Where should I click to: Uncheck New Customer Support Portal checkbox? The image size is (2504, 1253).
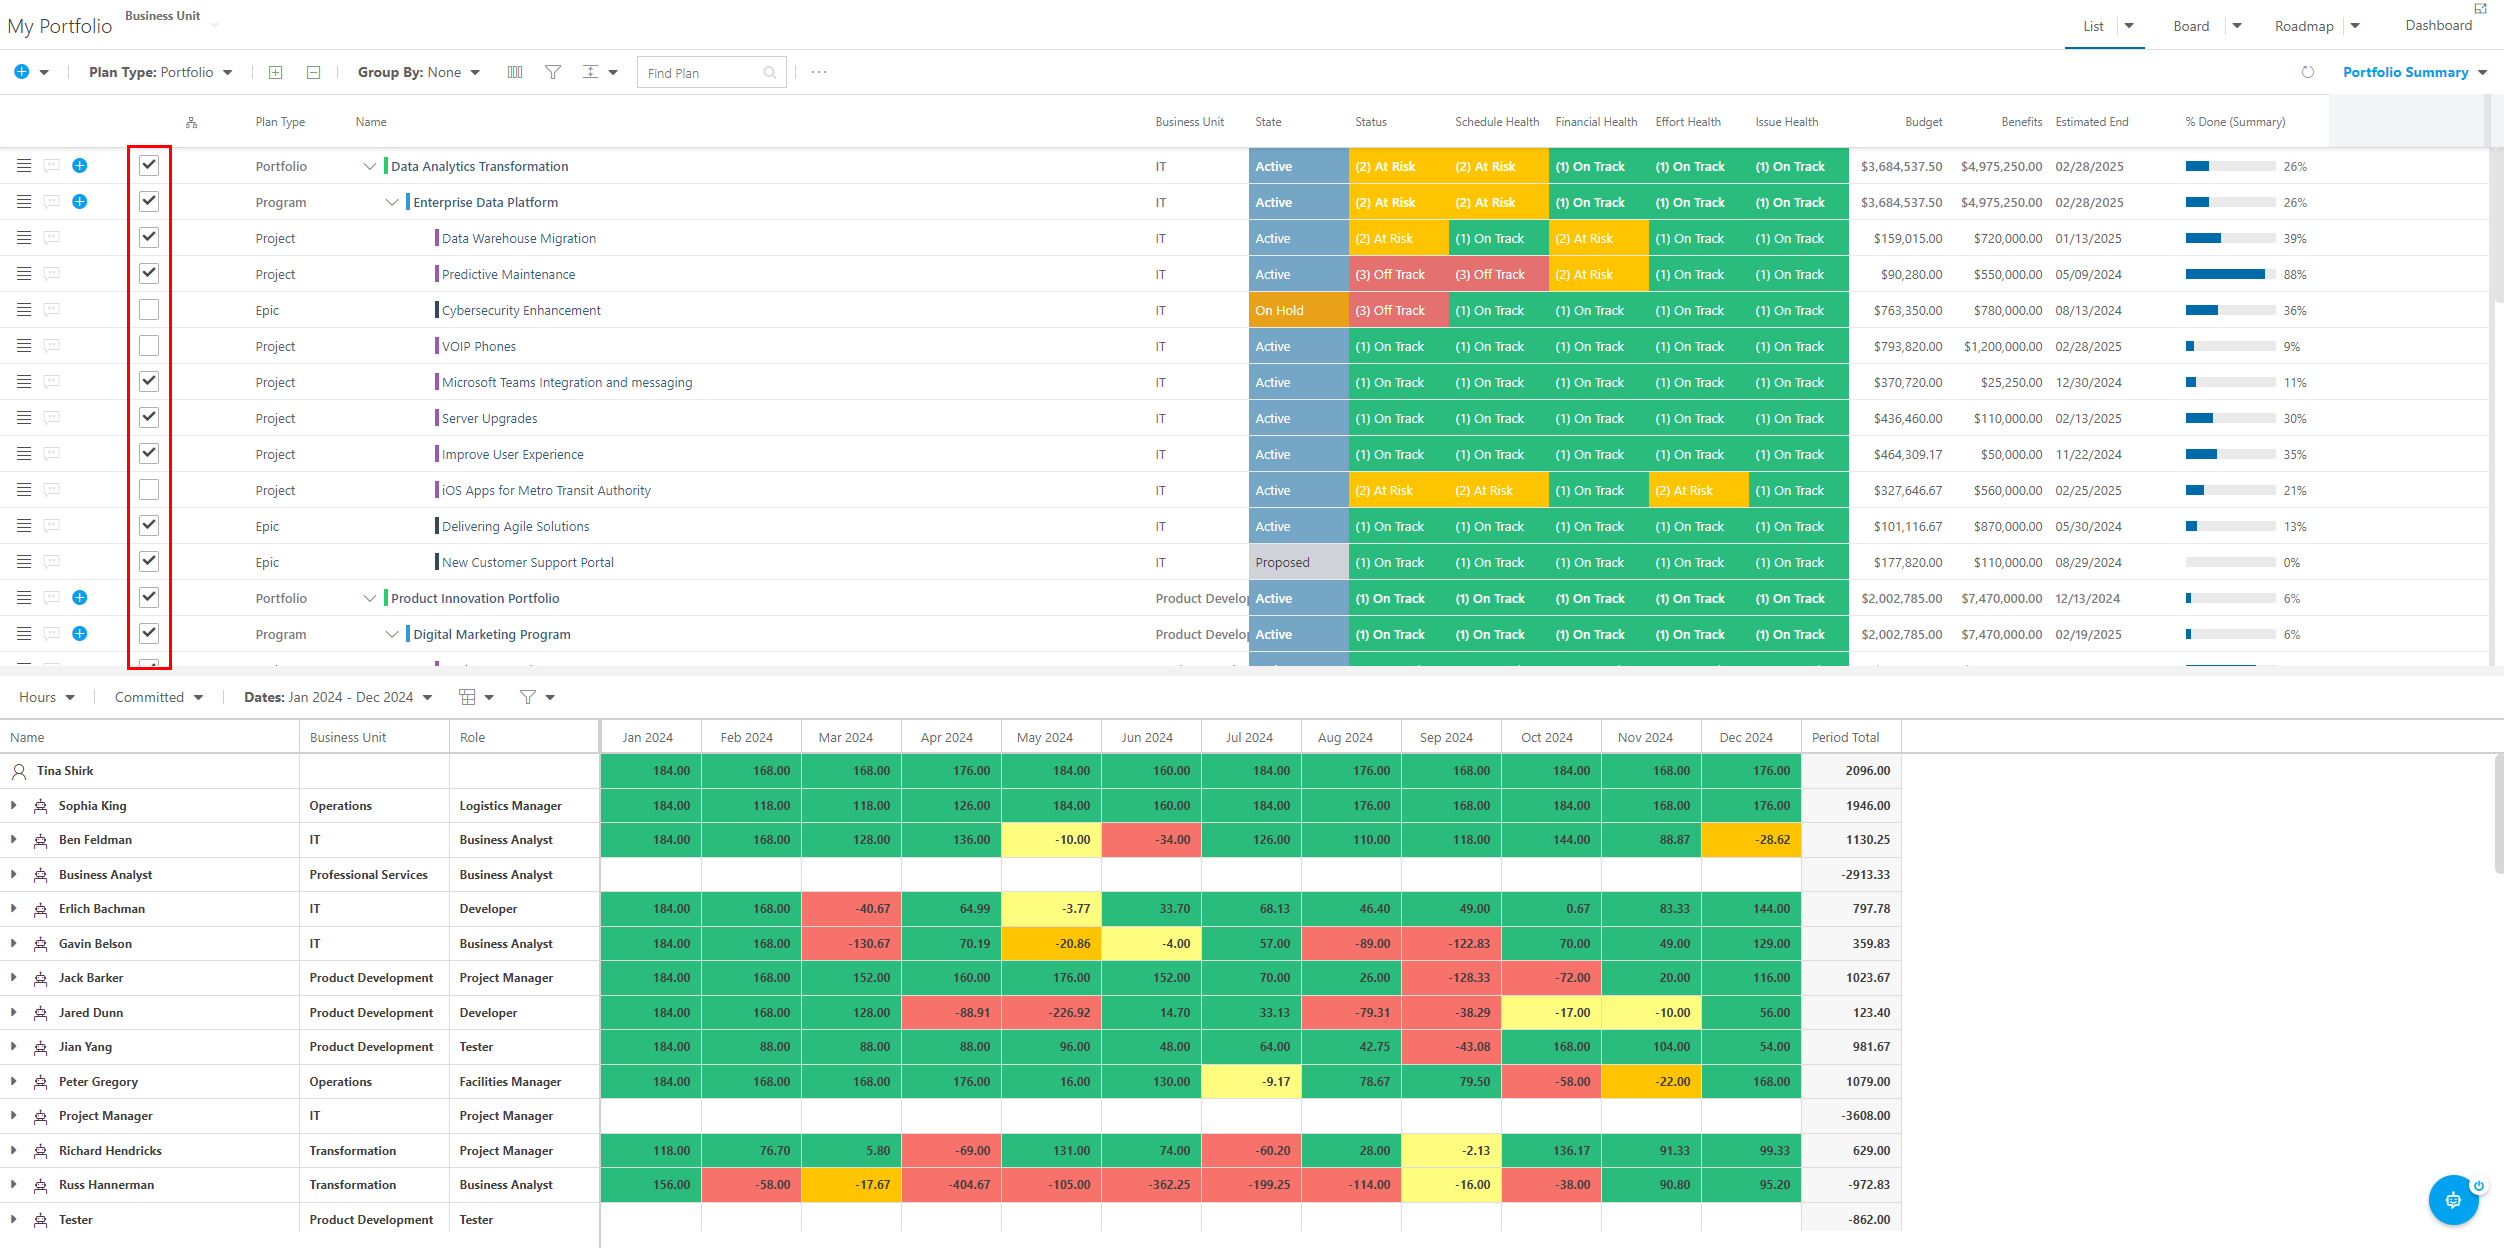pyautogui.click(x=149, y=562)
